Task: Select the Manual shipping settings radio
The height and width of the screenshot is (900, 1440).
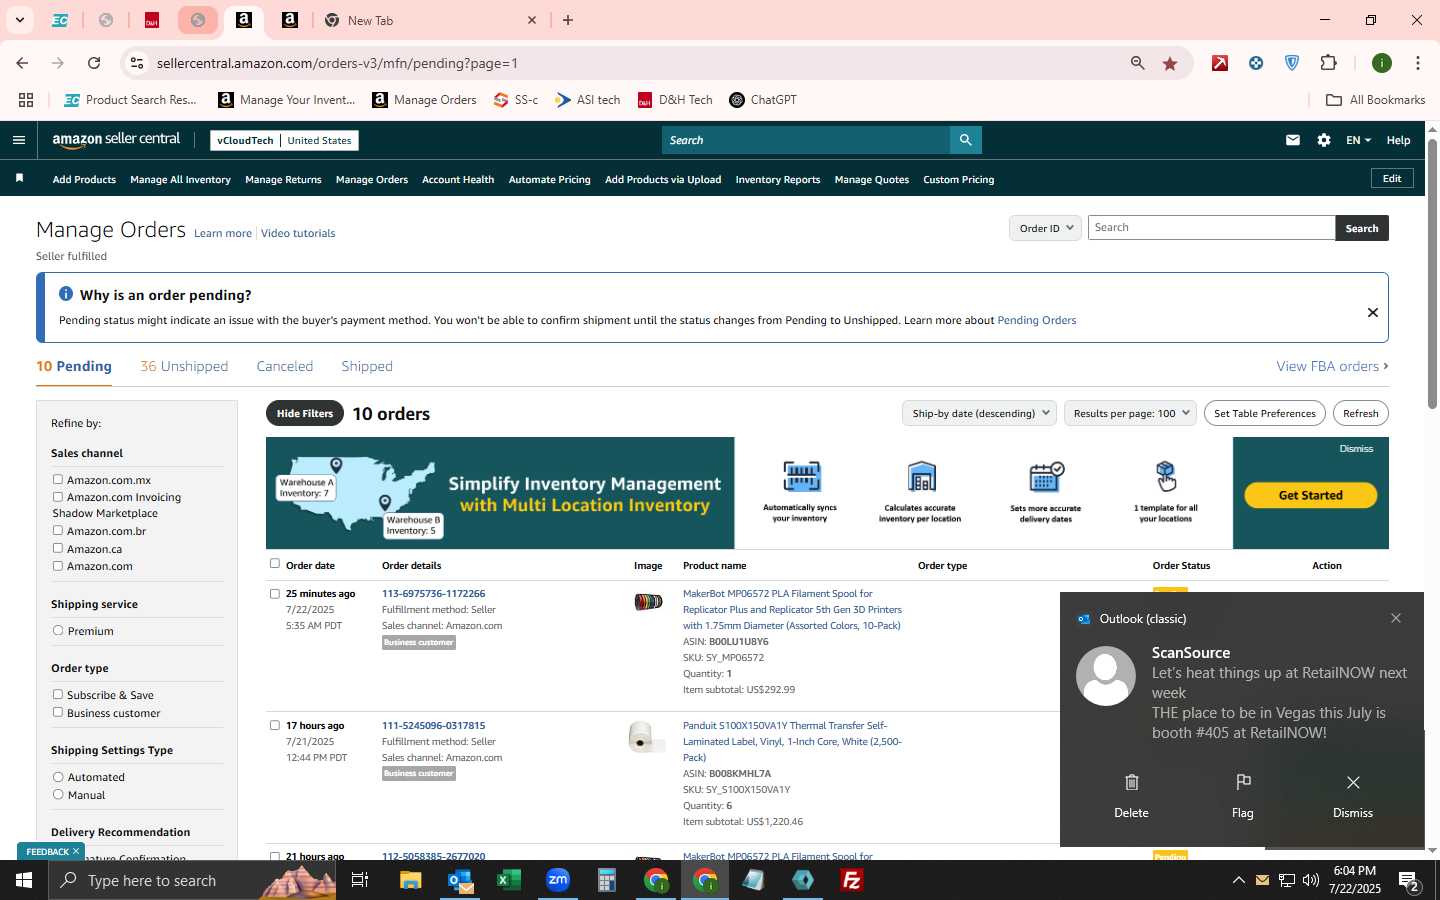Action: coord(58,795)
